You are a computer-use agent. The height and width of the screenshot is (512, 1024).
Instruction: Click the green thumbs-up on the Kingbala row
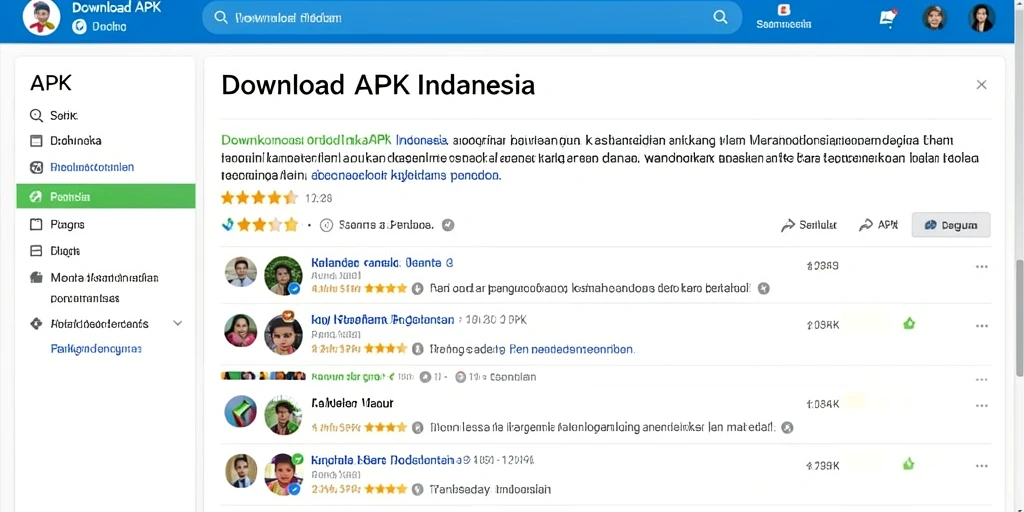908,464
